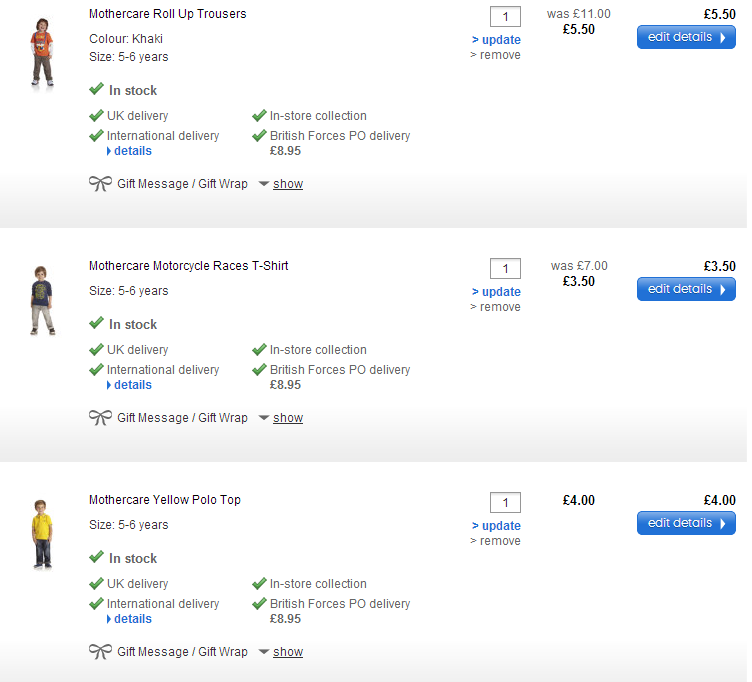The width and height of the screenshot is (752, 682).
Task: Remove Yellow Polo Top from the basket
Action: pos(496,541)
